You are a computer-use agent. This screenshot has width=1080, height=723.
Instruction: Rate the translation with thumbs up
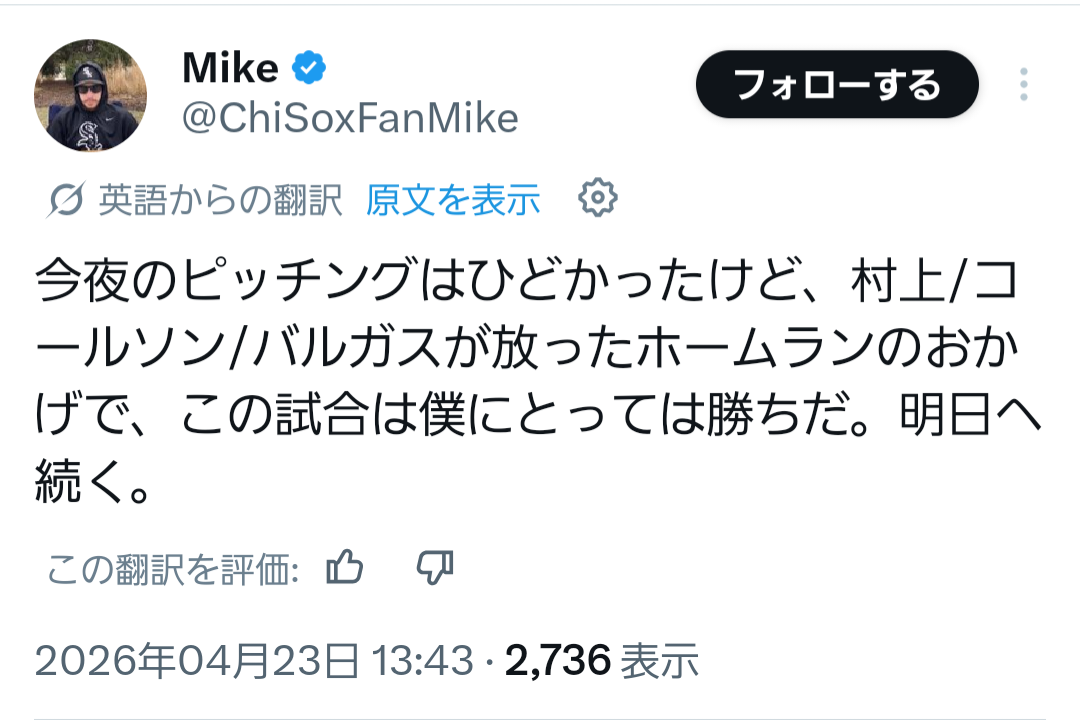point(345,568)
